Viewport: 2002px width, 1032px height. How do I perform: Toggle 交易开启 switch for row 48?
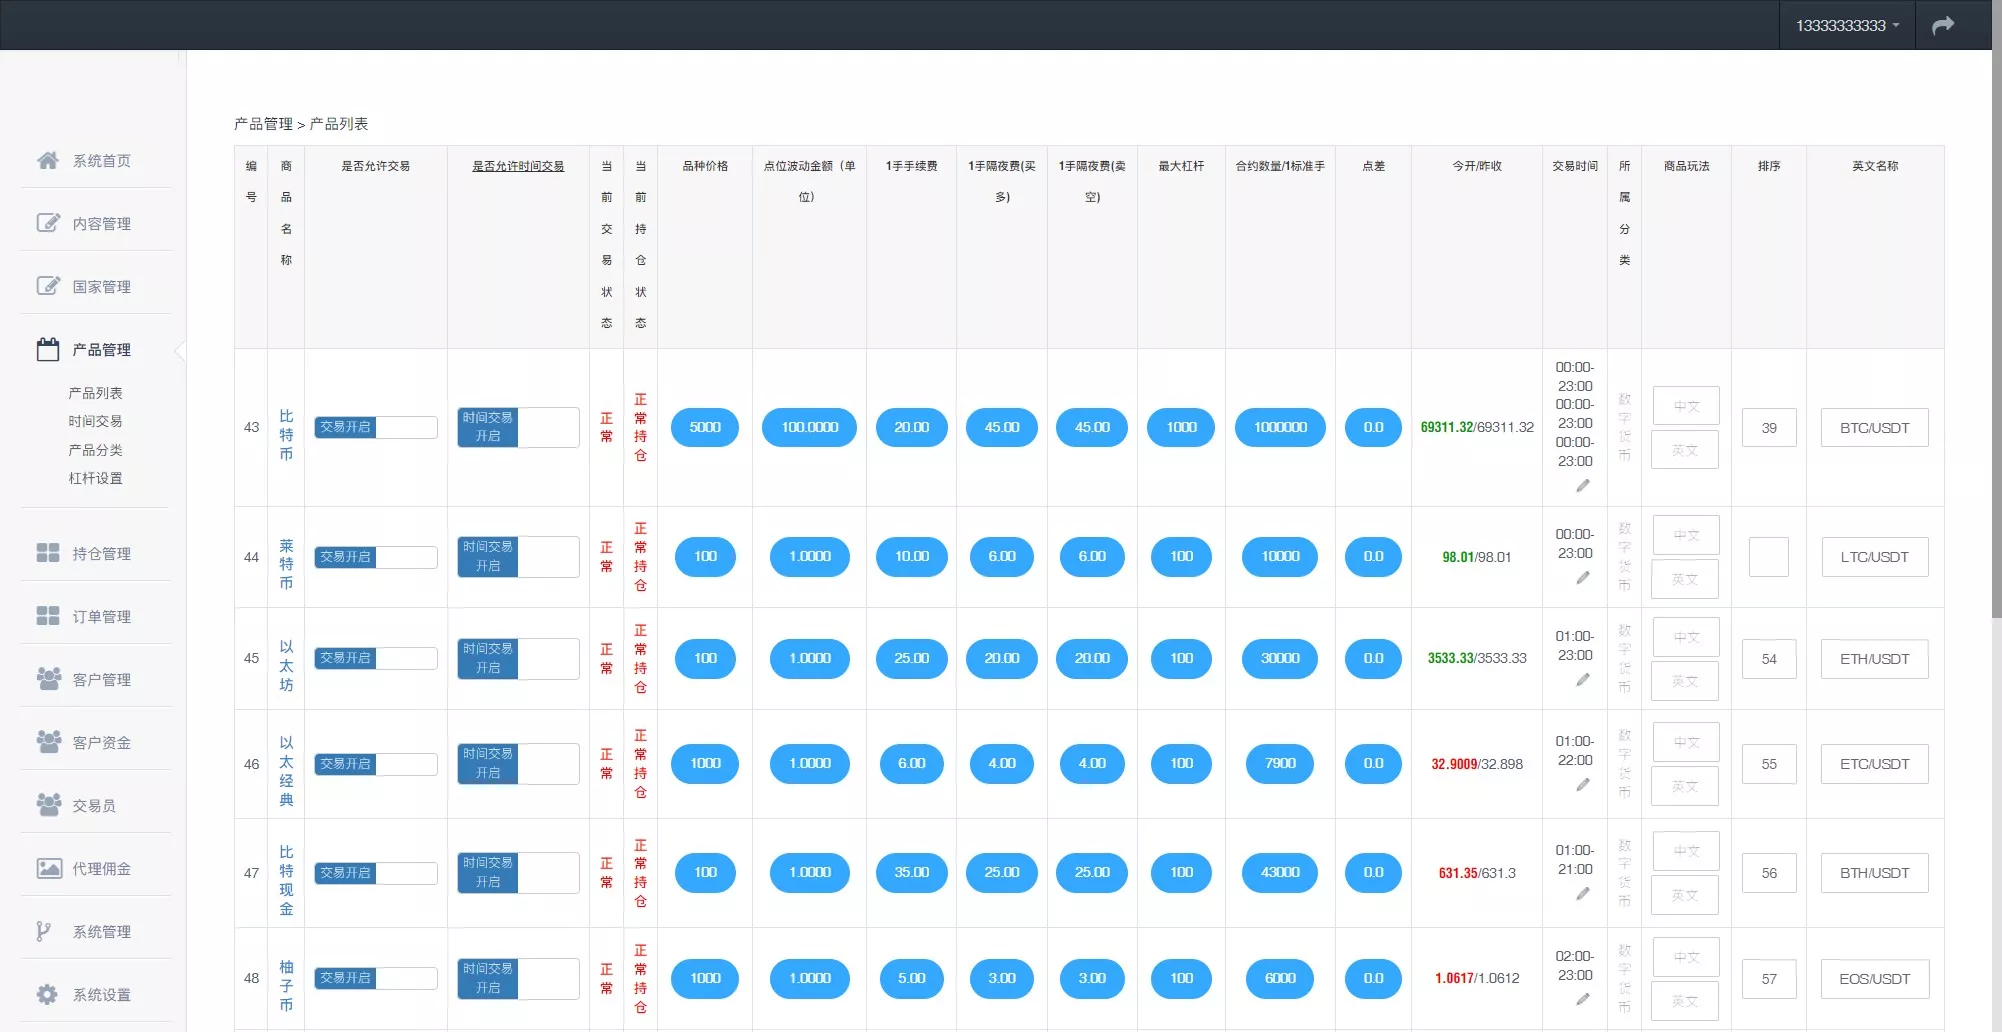[x=375, y=978]
